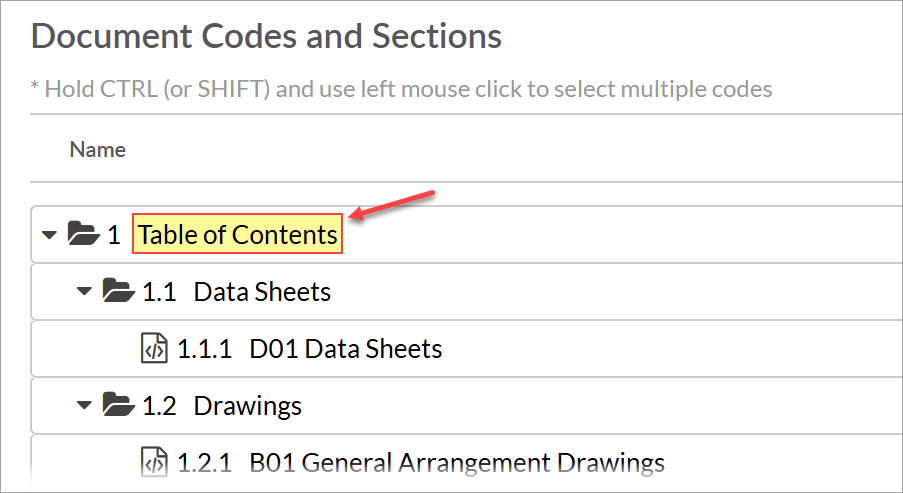Collapse the 1.2 Drawings node arrow

pyautogui.click(x=85, y=406)
